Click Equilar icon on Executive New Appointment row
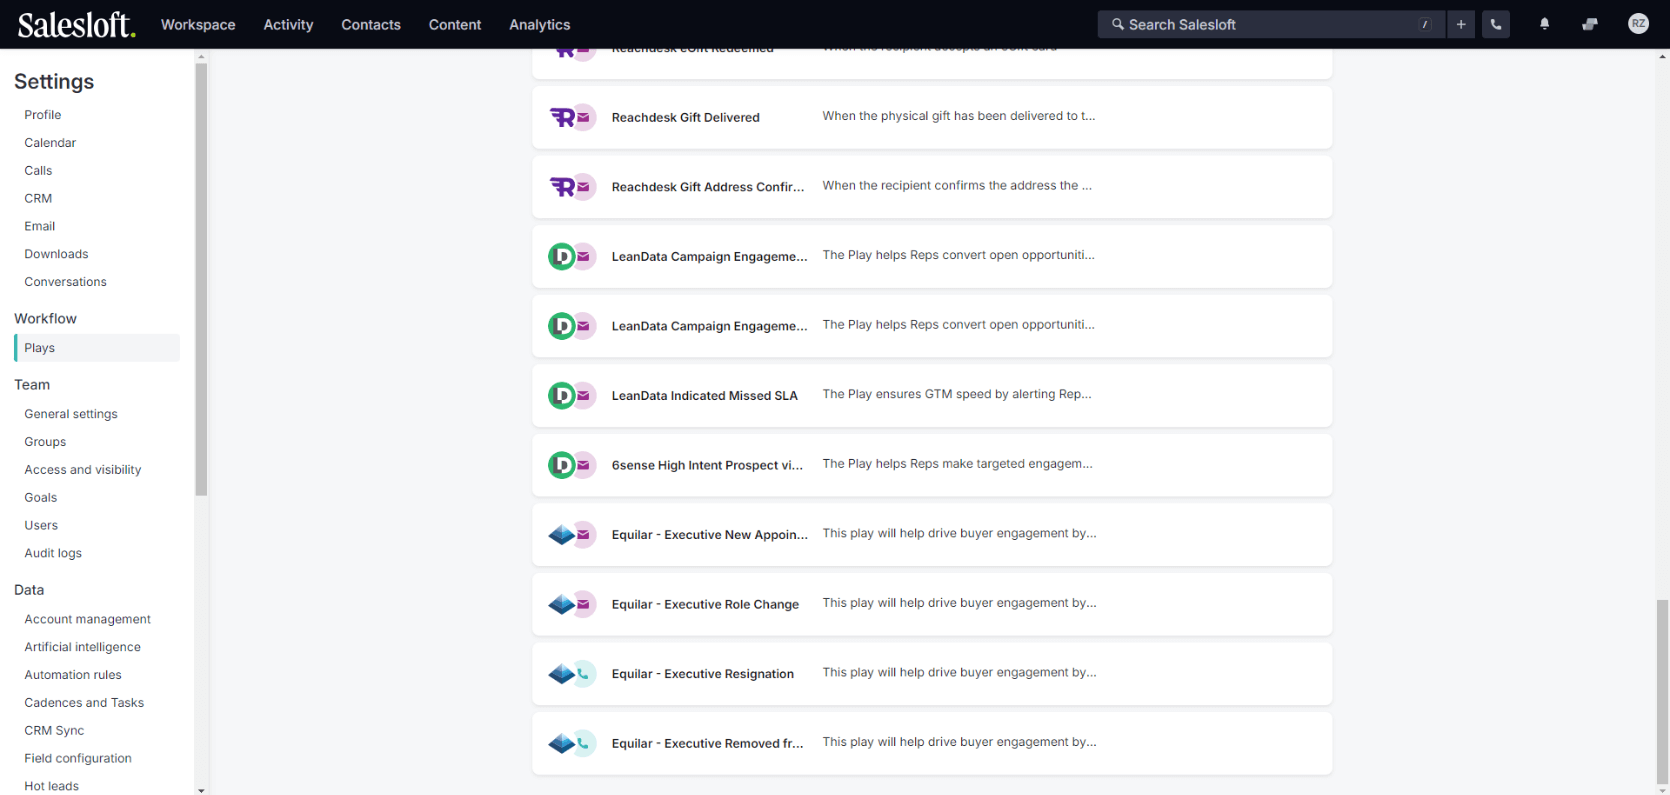Image resolution: width=1670 pixels, height=795 pixels. (x=562, y=535)
